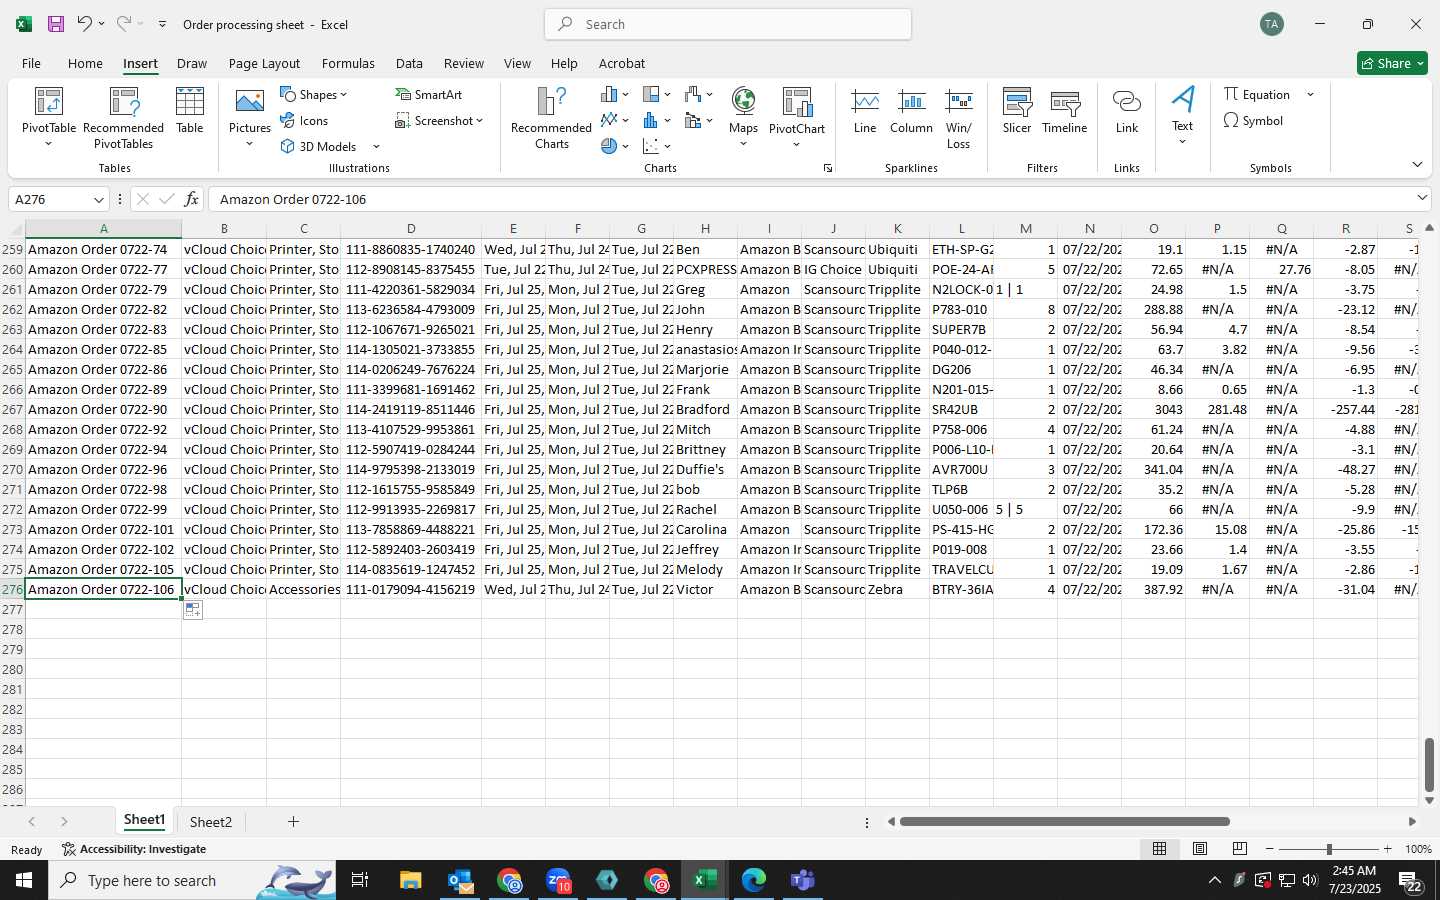
Task: Click the Auto Fill Options button
Action: 193,610
